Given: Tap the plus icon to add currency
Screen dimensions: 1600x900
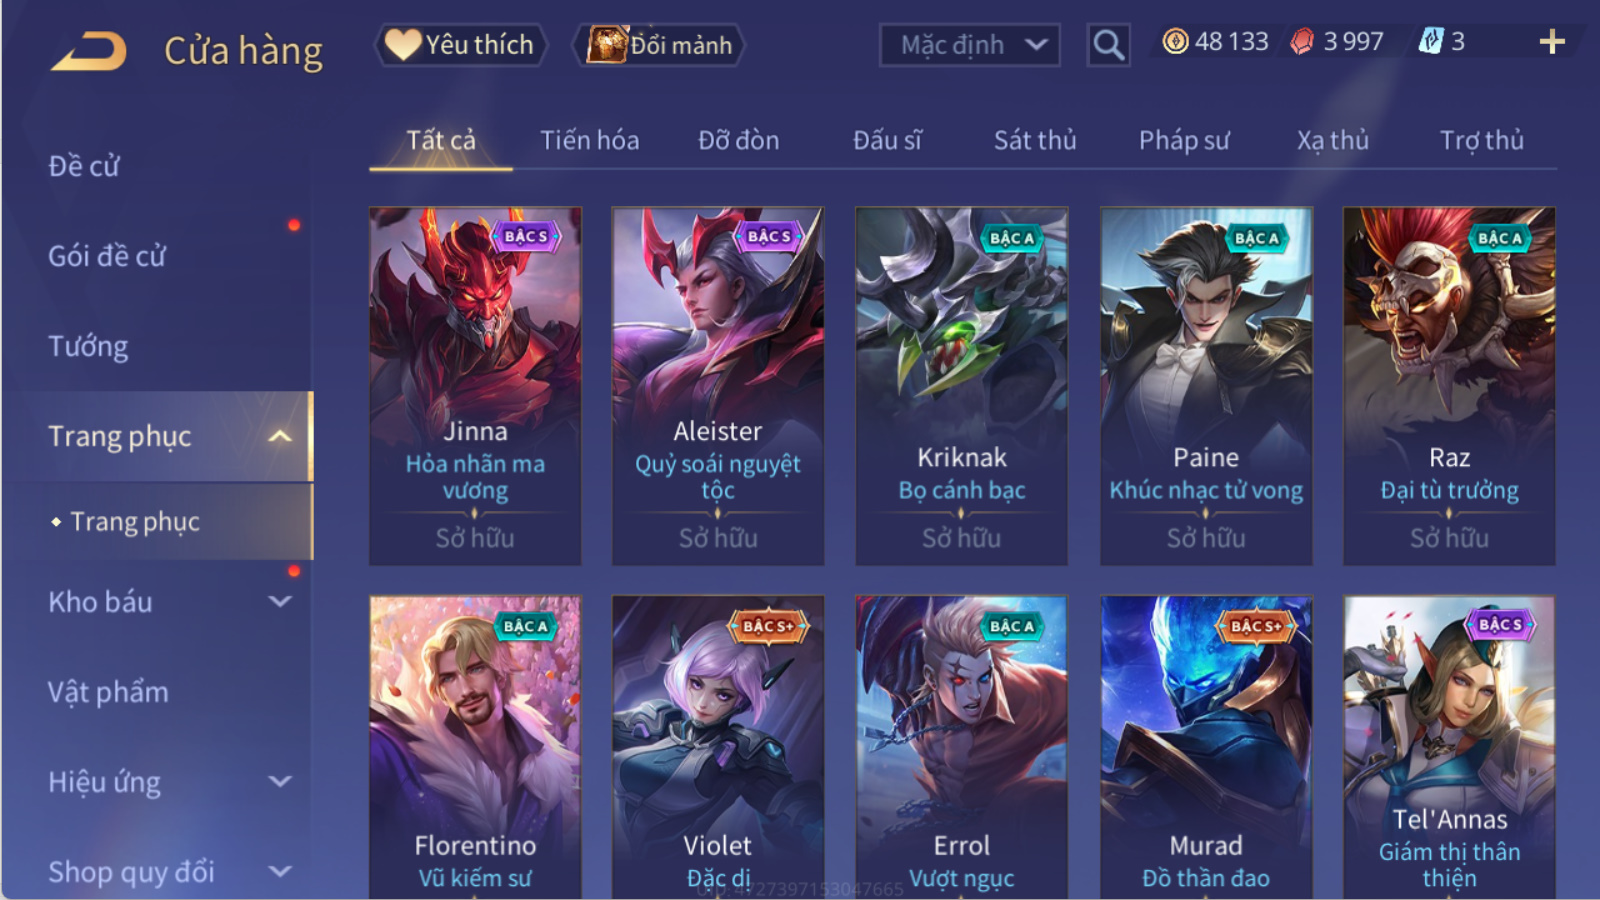Looking at the screenshot, I should coord(1551,42).
